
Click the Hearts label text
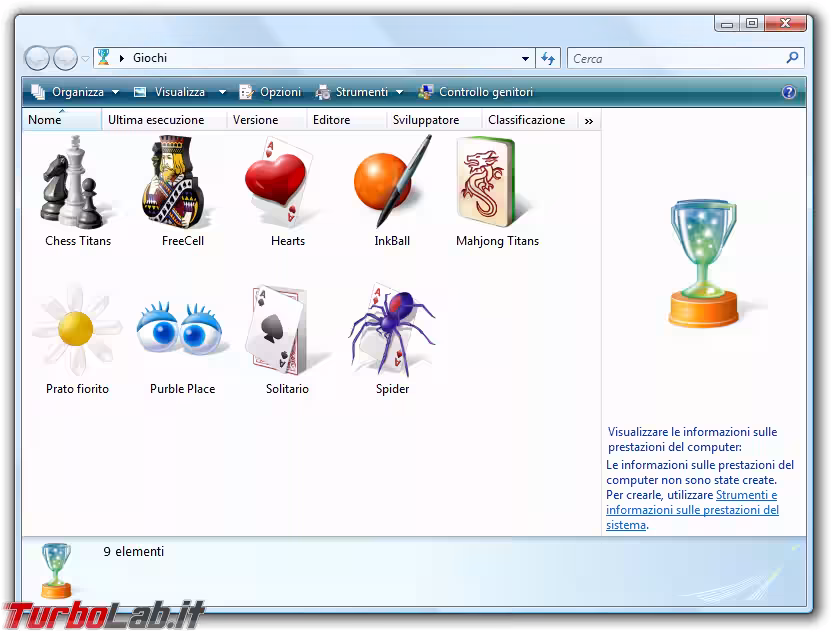288,241
